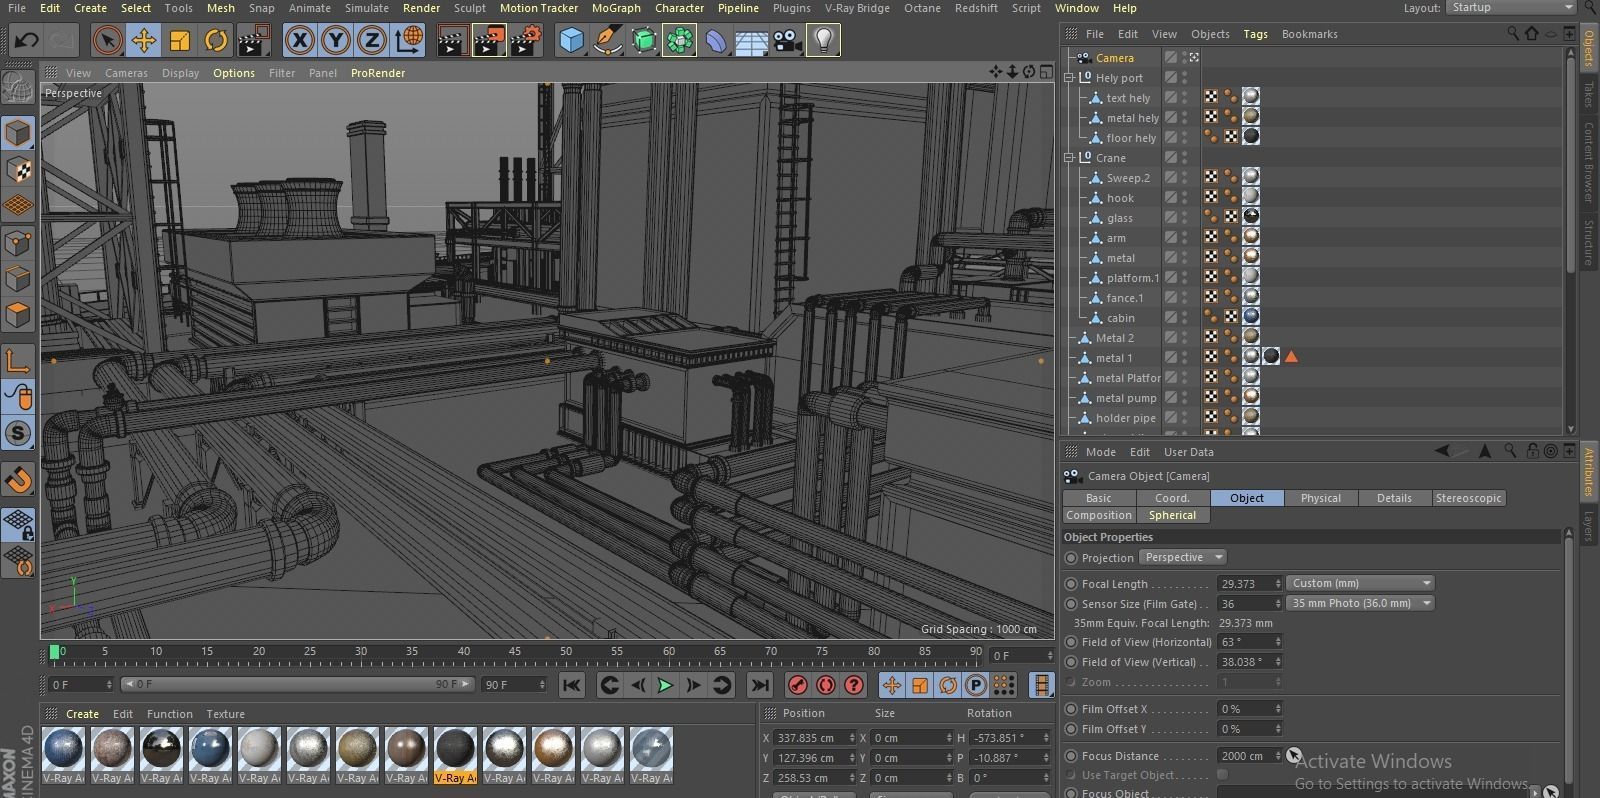This screenshot has width=1600, height=798.
Task: Click the timeline frame ruler at 45
Action: tap(514, 652)
